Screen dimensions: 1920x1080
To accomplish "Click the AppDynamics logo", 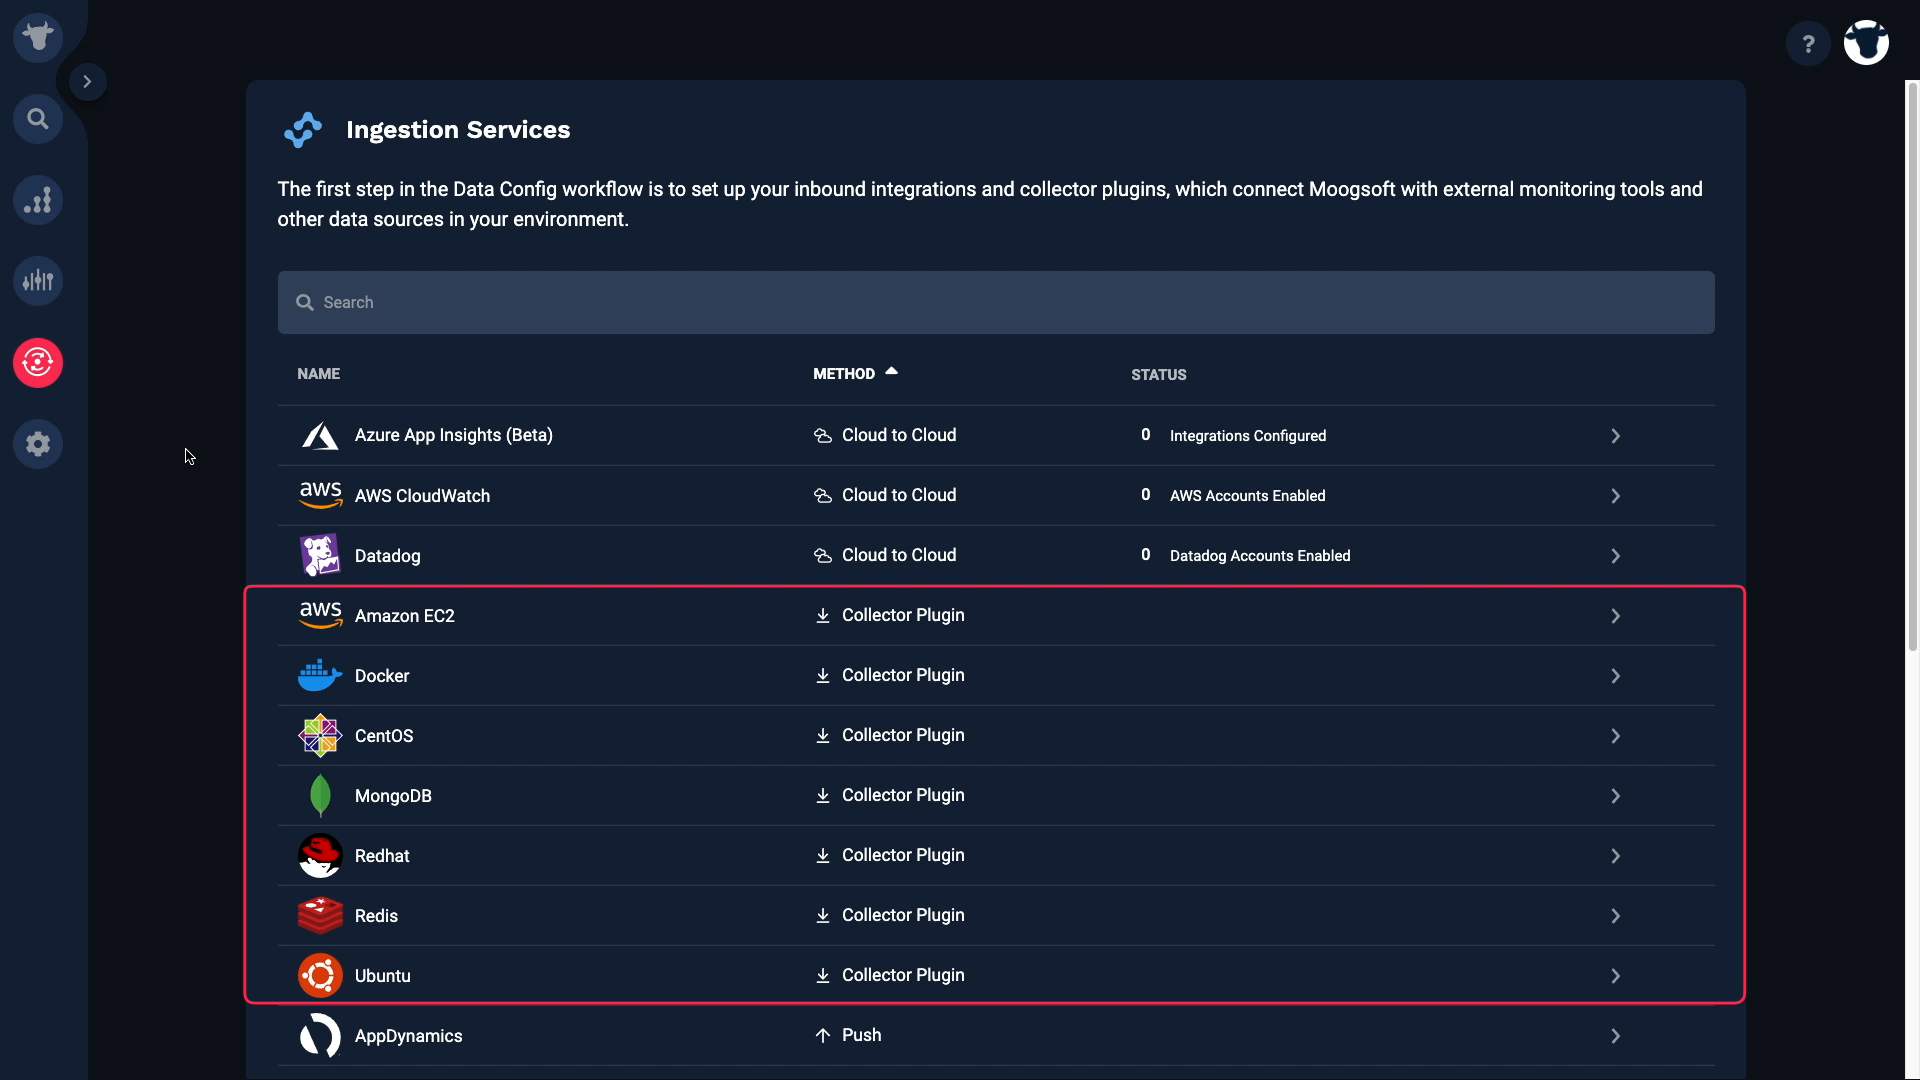I will (x=320, y=1036).
